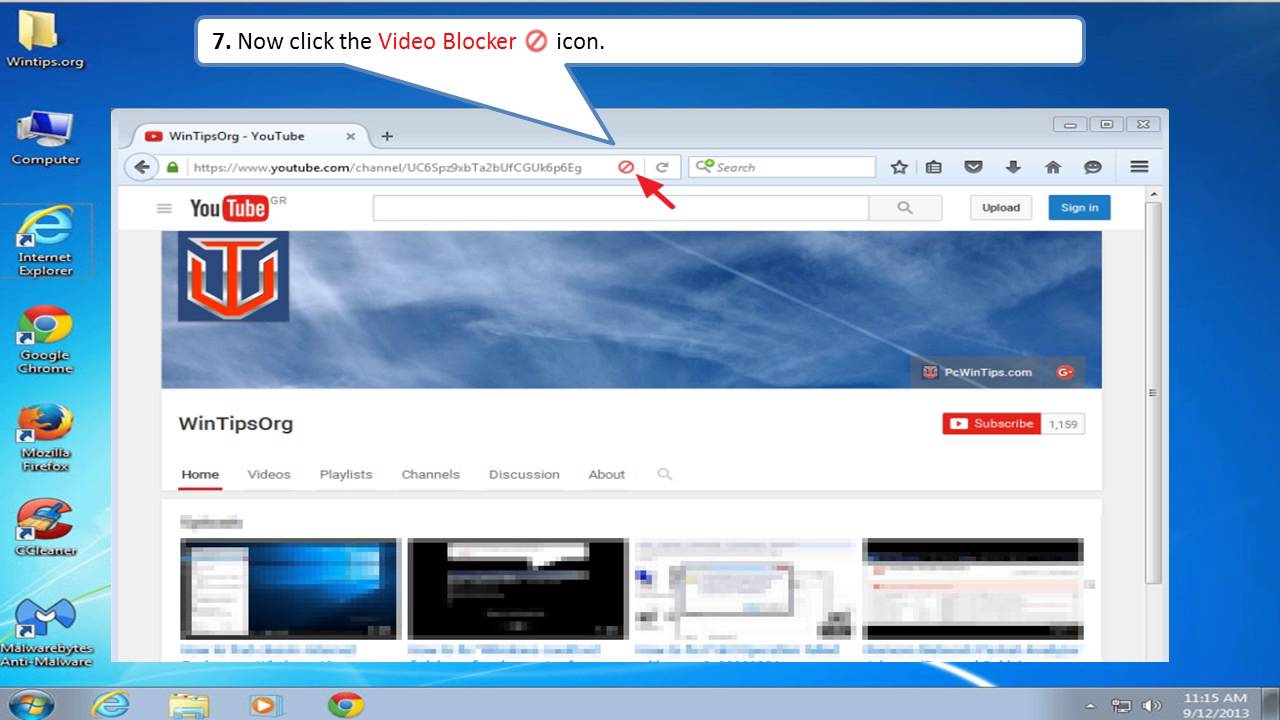
Task: Go back with the Firefox back arrow
Action: 141,167
